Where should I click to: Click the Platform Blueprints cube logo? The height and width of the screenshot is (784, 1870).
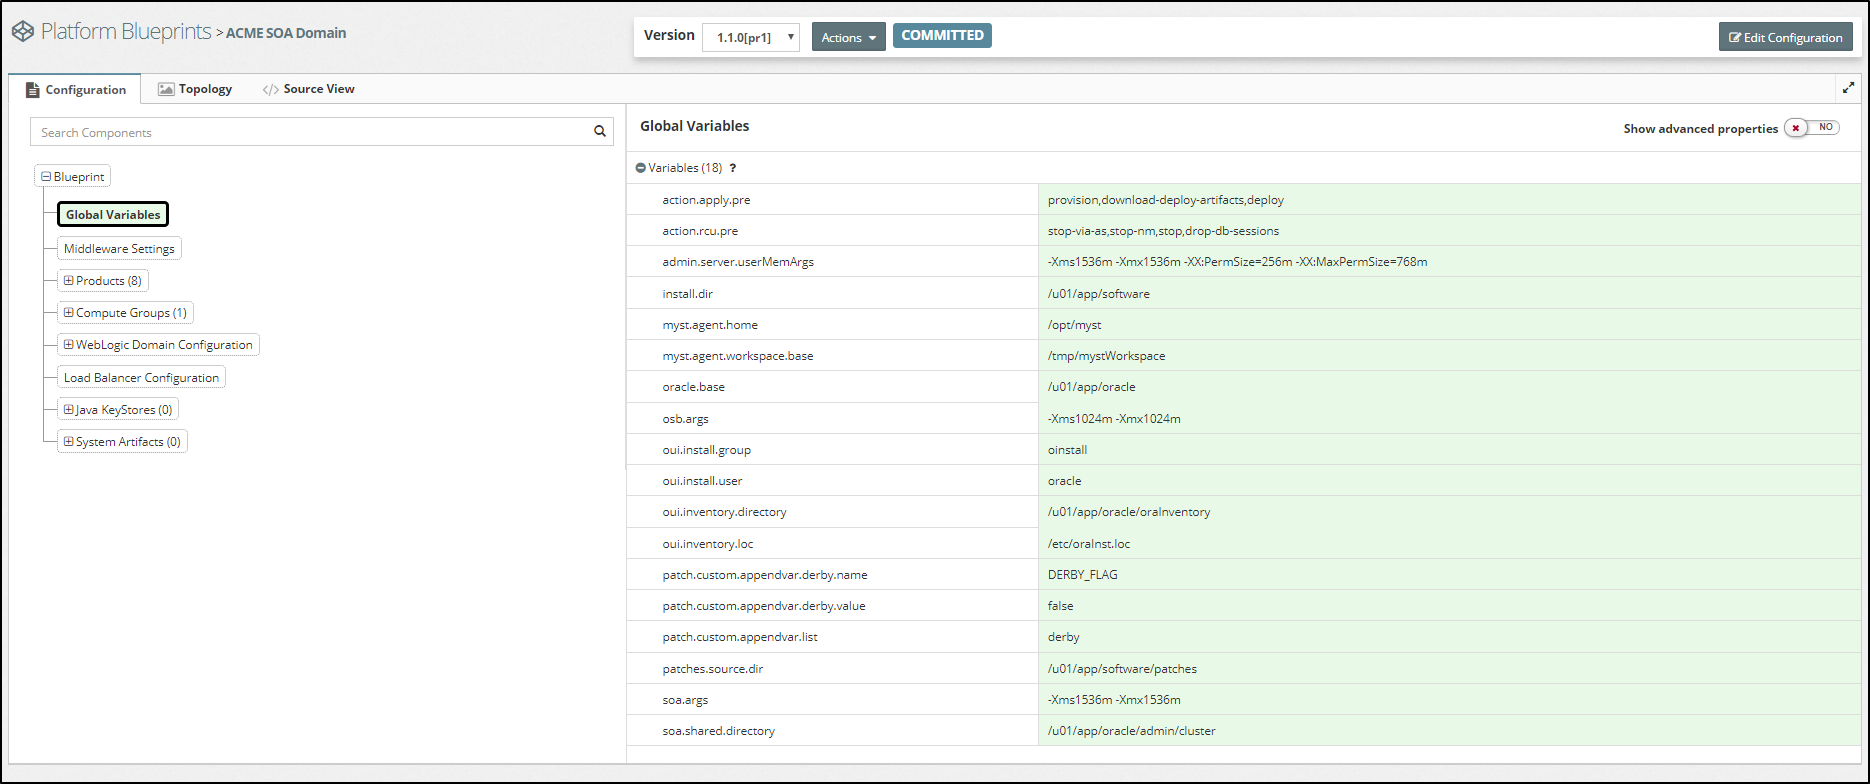pos(22,32)
